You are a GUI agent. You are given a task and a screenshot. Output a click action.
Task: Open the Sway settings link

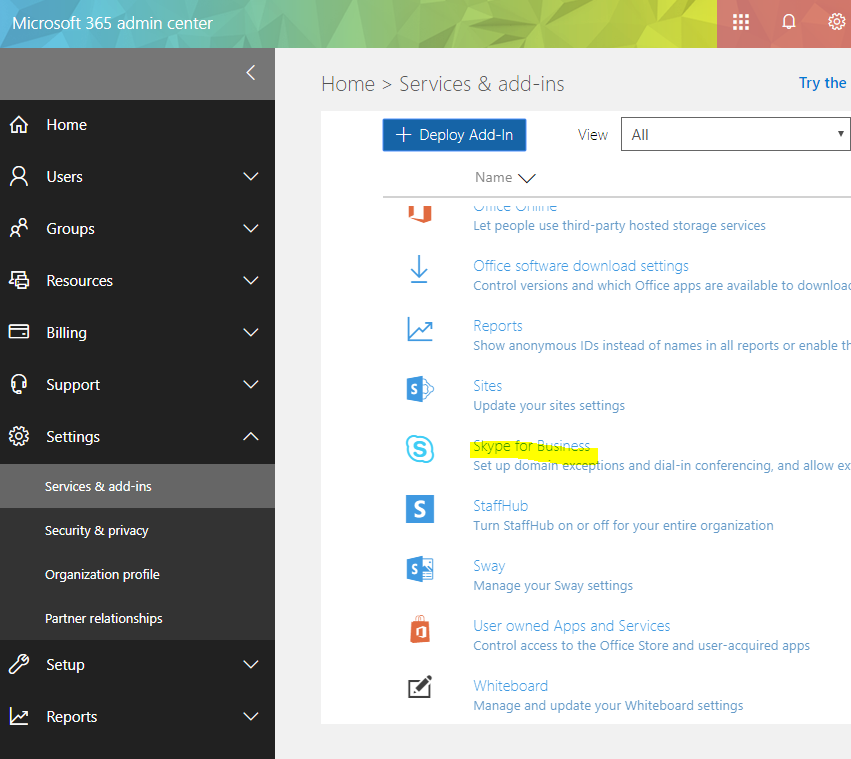tap(489, 566)
